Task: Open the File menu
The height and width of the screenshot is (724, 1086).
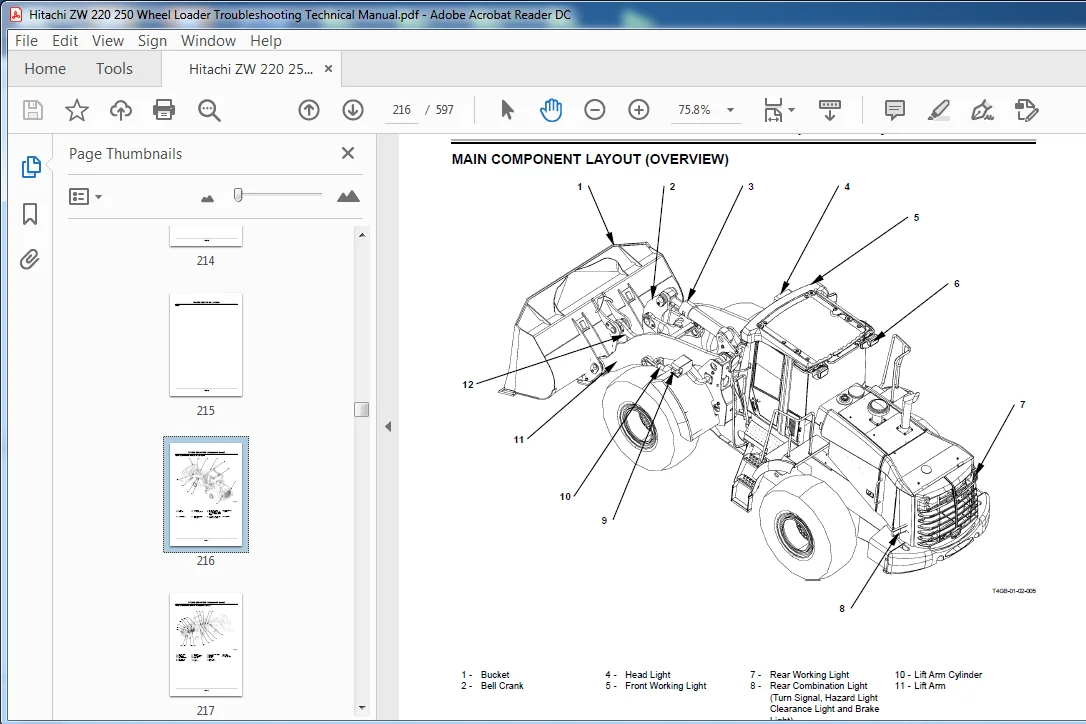Action: point(26,41)
